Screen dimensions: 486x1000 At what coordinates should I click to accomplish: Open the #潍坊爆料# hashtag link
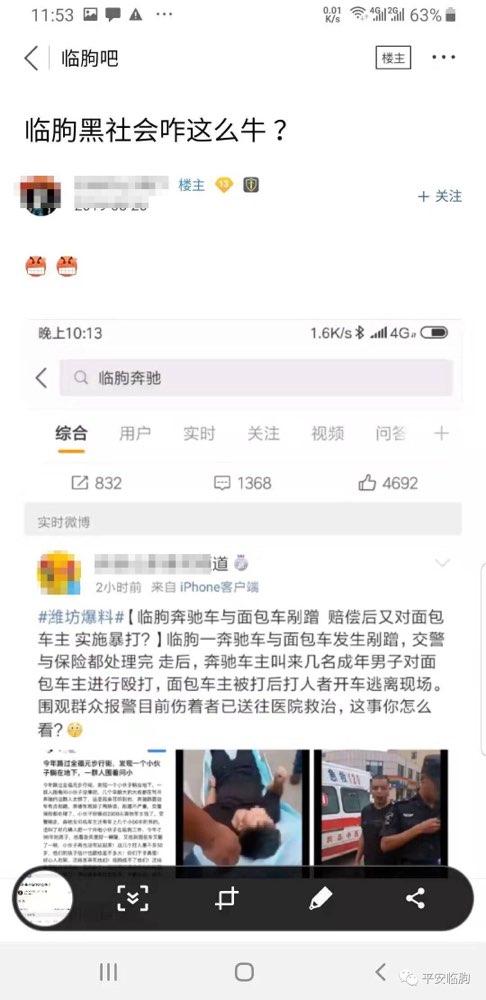point(81,617)
